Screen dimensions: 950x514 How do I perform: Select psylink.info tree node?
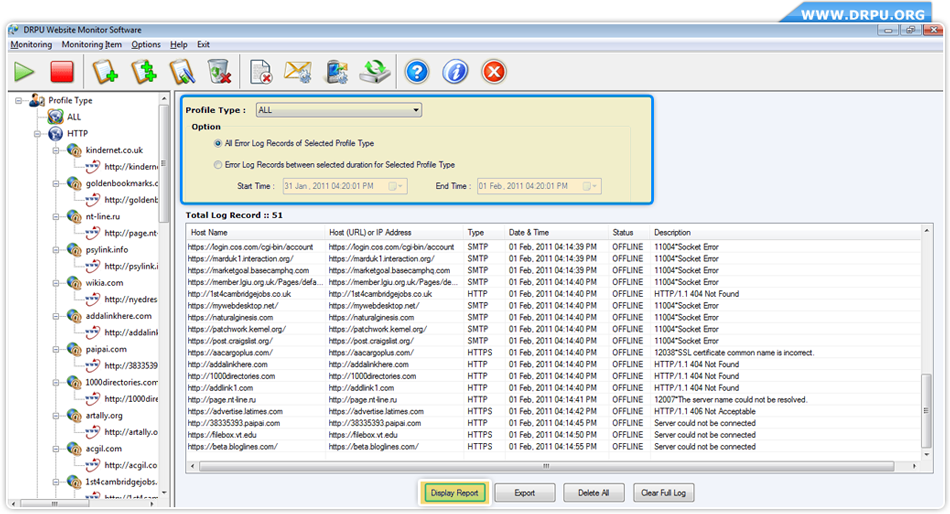(x=107, y=250)
